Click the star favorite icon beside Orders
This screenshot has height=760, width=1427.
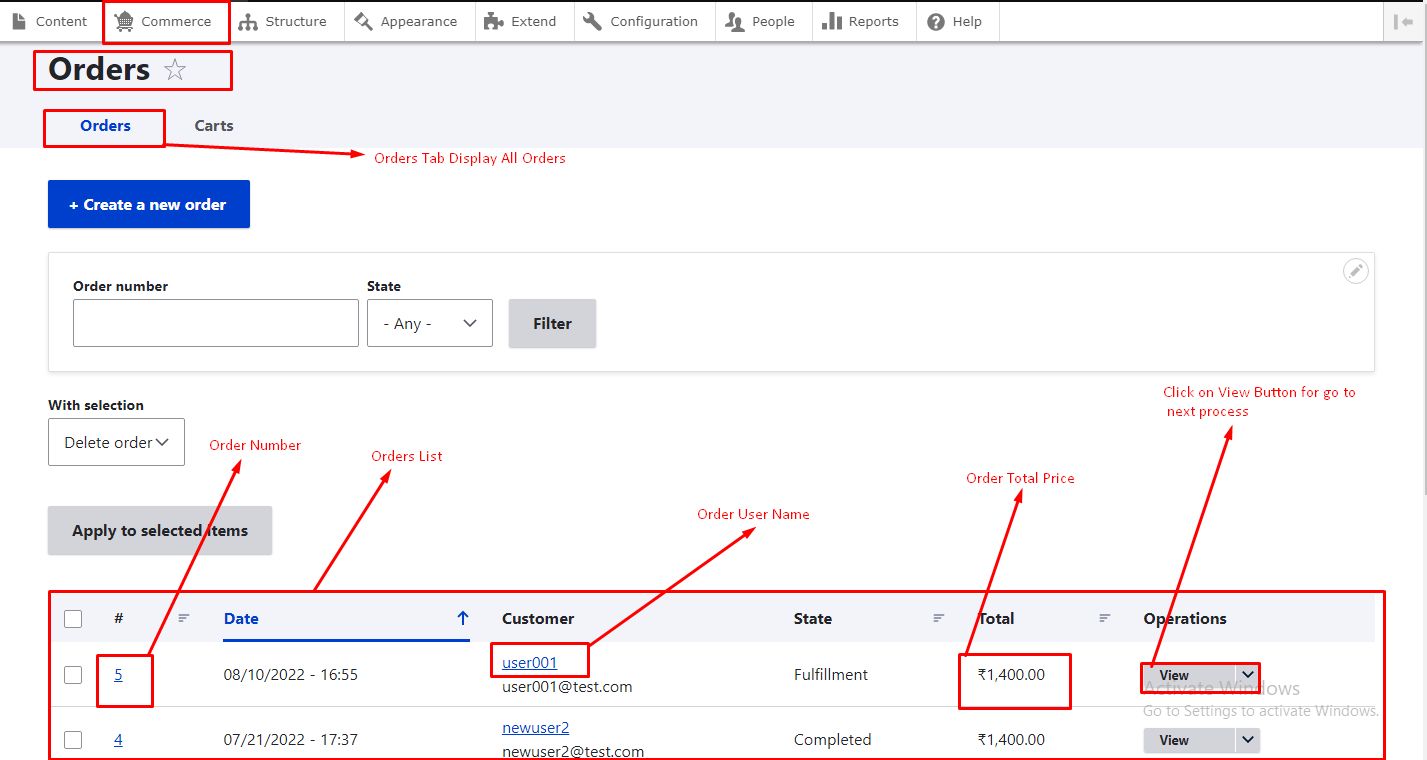point(175,70)
